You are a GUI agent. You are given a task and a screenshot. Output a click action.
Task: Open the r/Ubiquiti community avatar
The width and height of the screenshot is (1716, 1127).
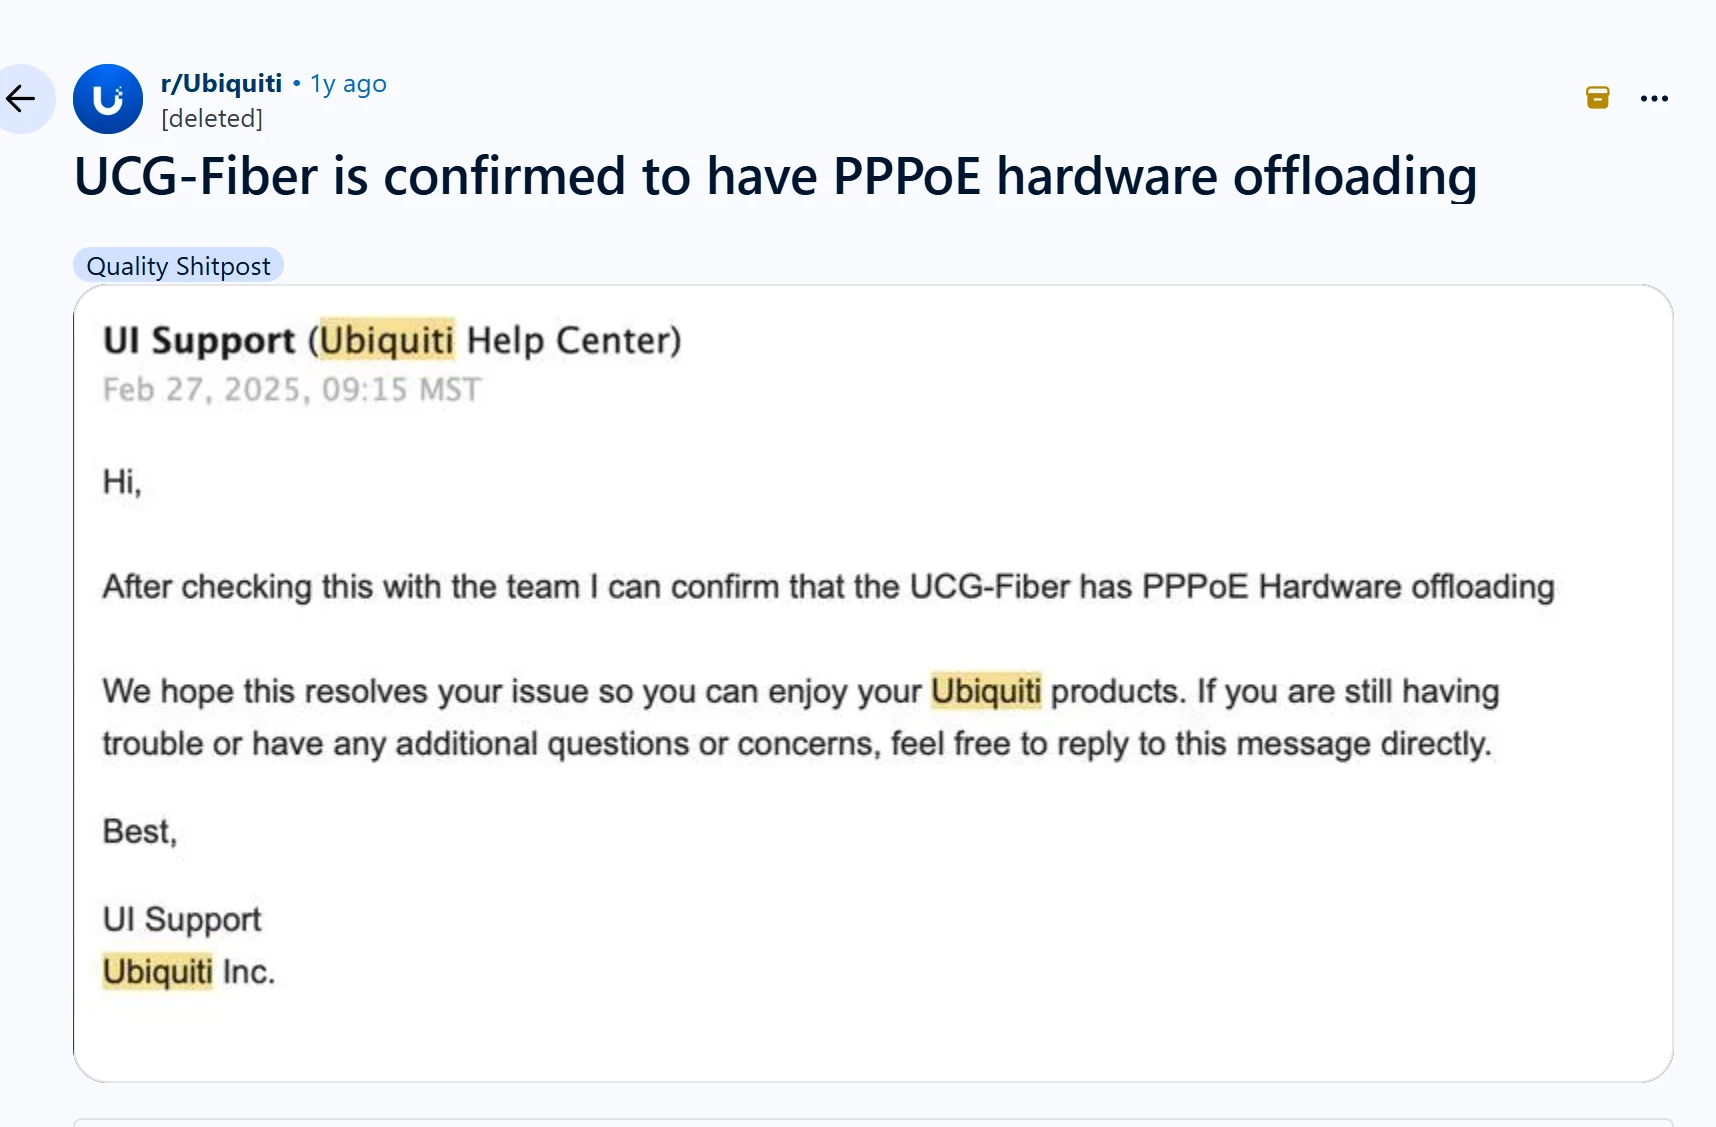(108, 99)
